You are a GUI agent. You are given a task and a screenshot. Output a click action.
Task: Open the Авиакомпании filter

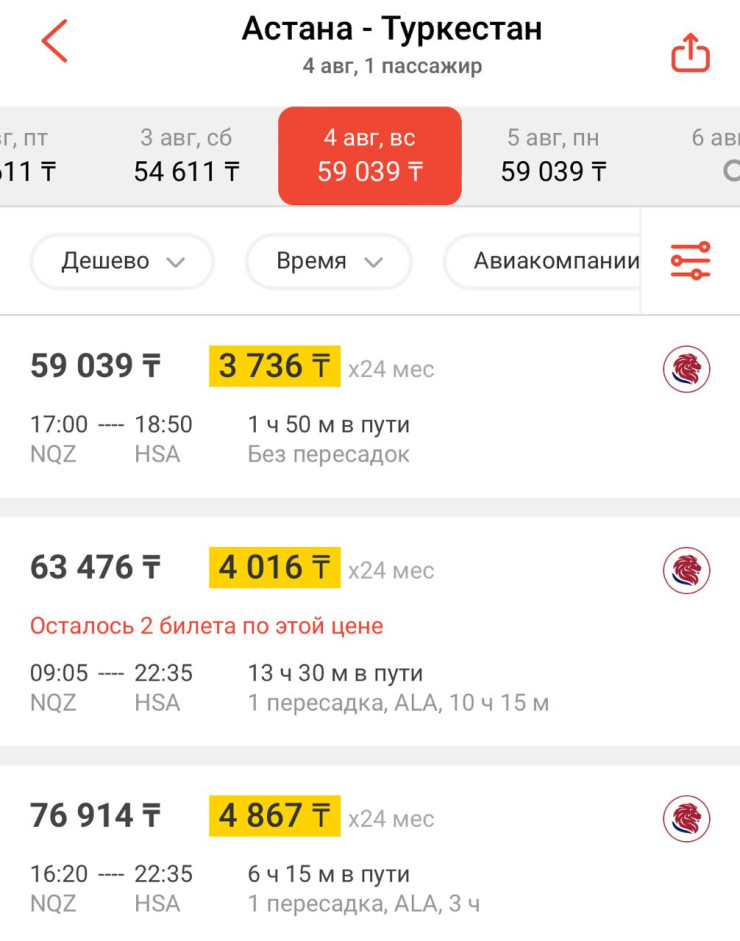point(555,262)
